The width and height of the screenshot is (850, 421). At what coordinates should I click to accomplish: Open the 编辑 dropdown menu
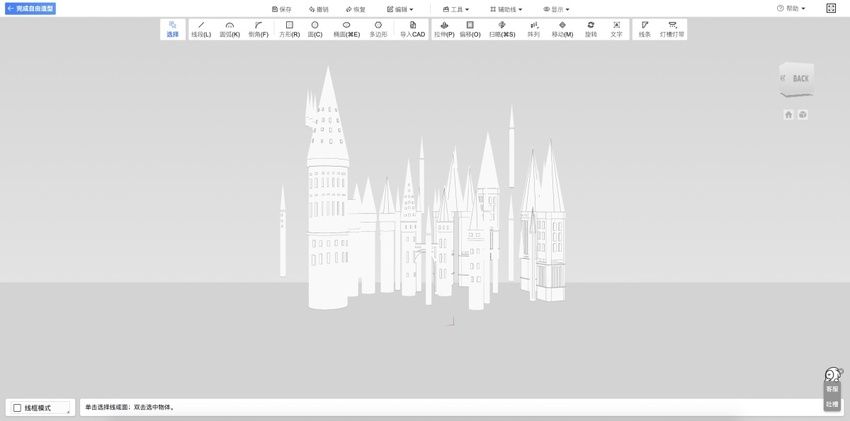[x=400, y=9]
